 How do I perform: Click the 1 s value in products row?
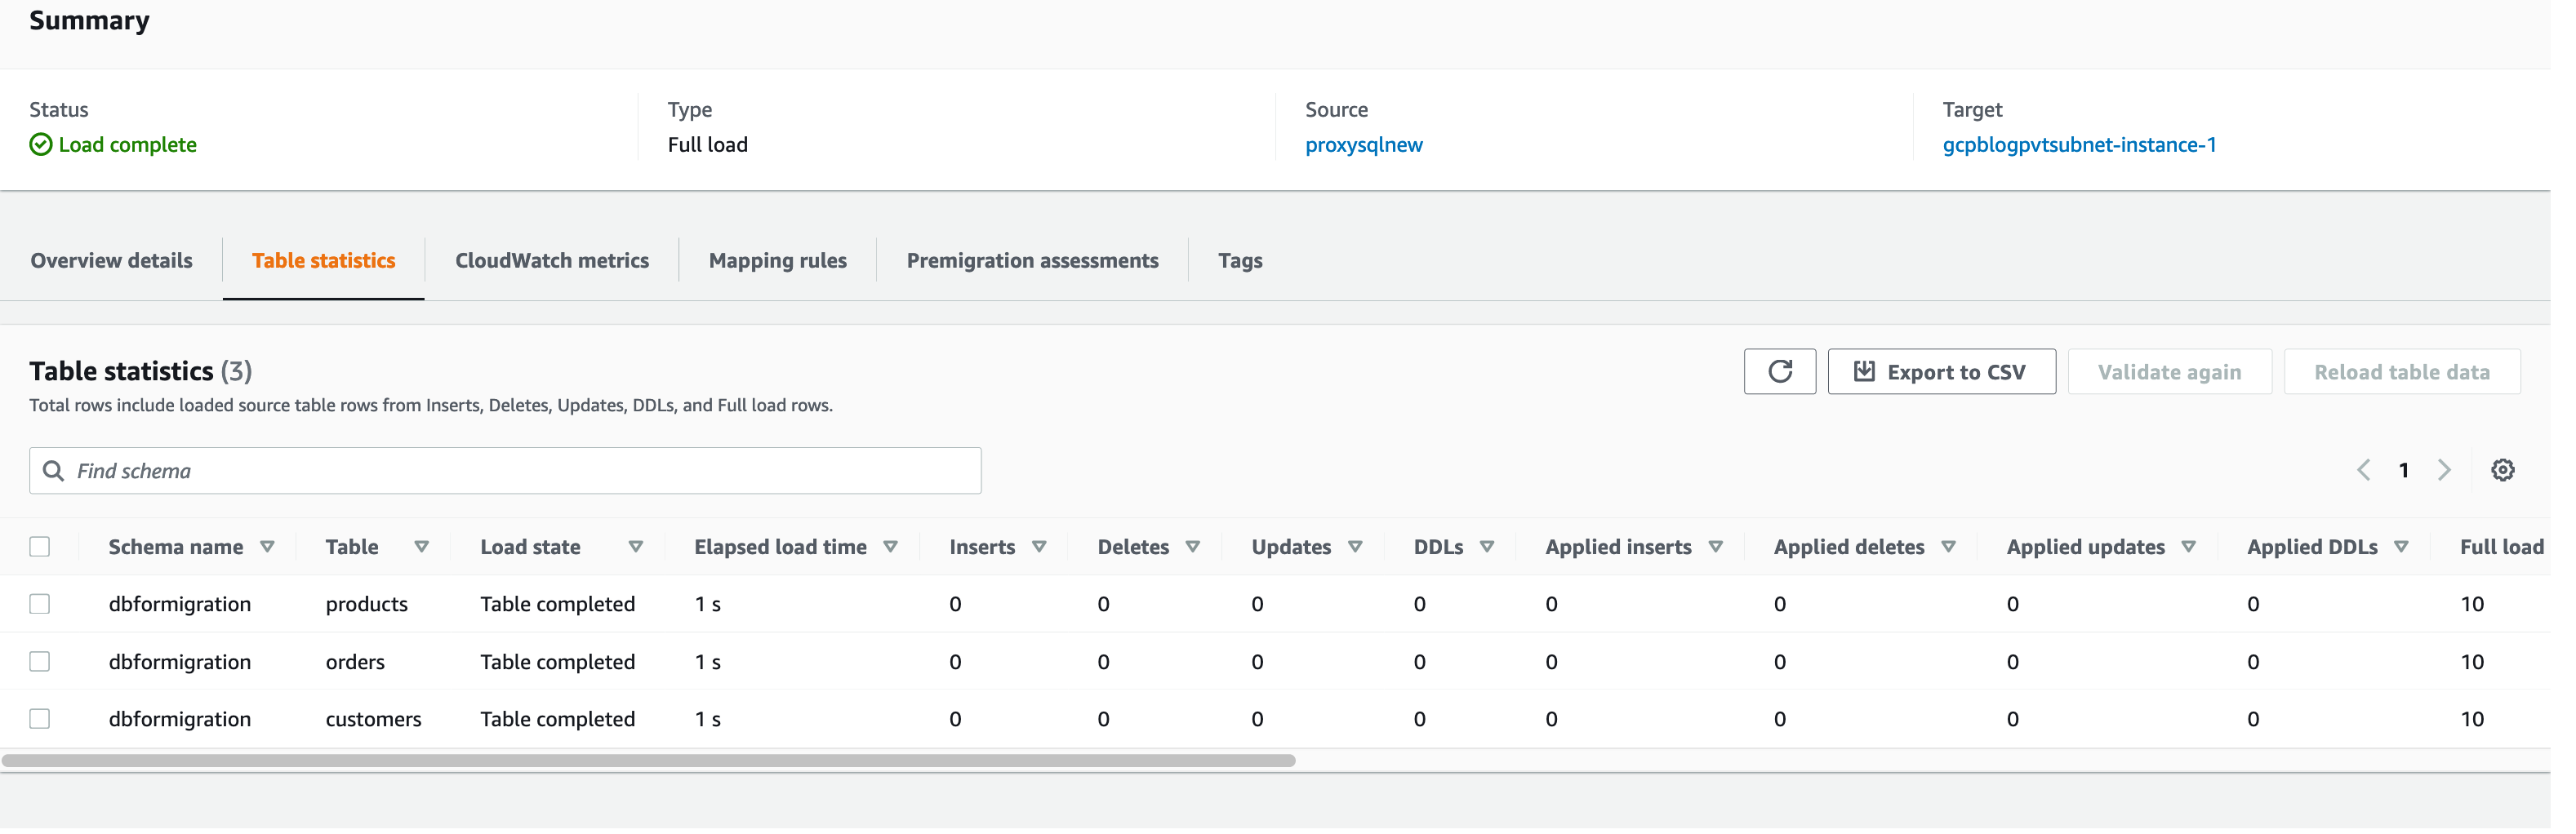[714, 610]
